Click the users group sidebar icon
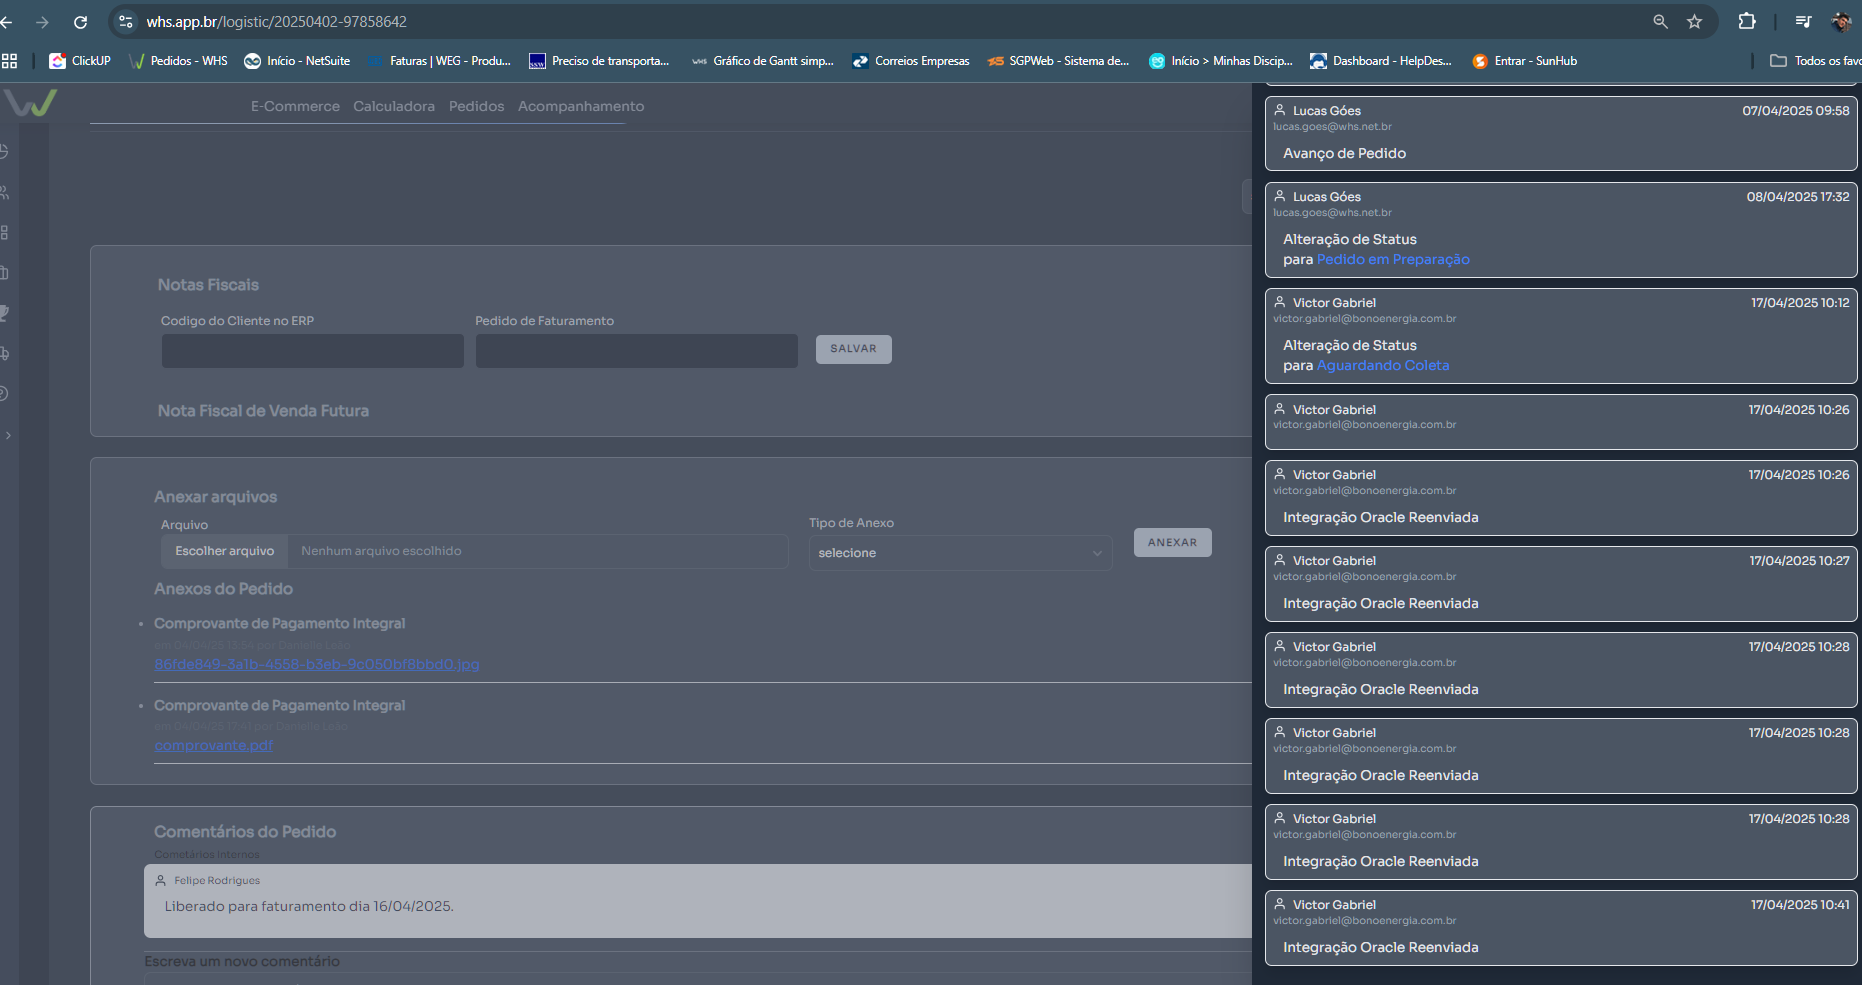Image resolution: width=1862 pixels, height=985 pixels. (4, 192)
